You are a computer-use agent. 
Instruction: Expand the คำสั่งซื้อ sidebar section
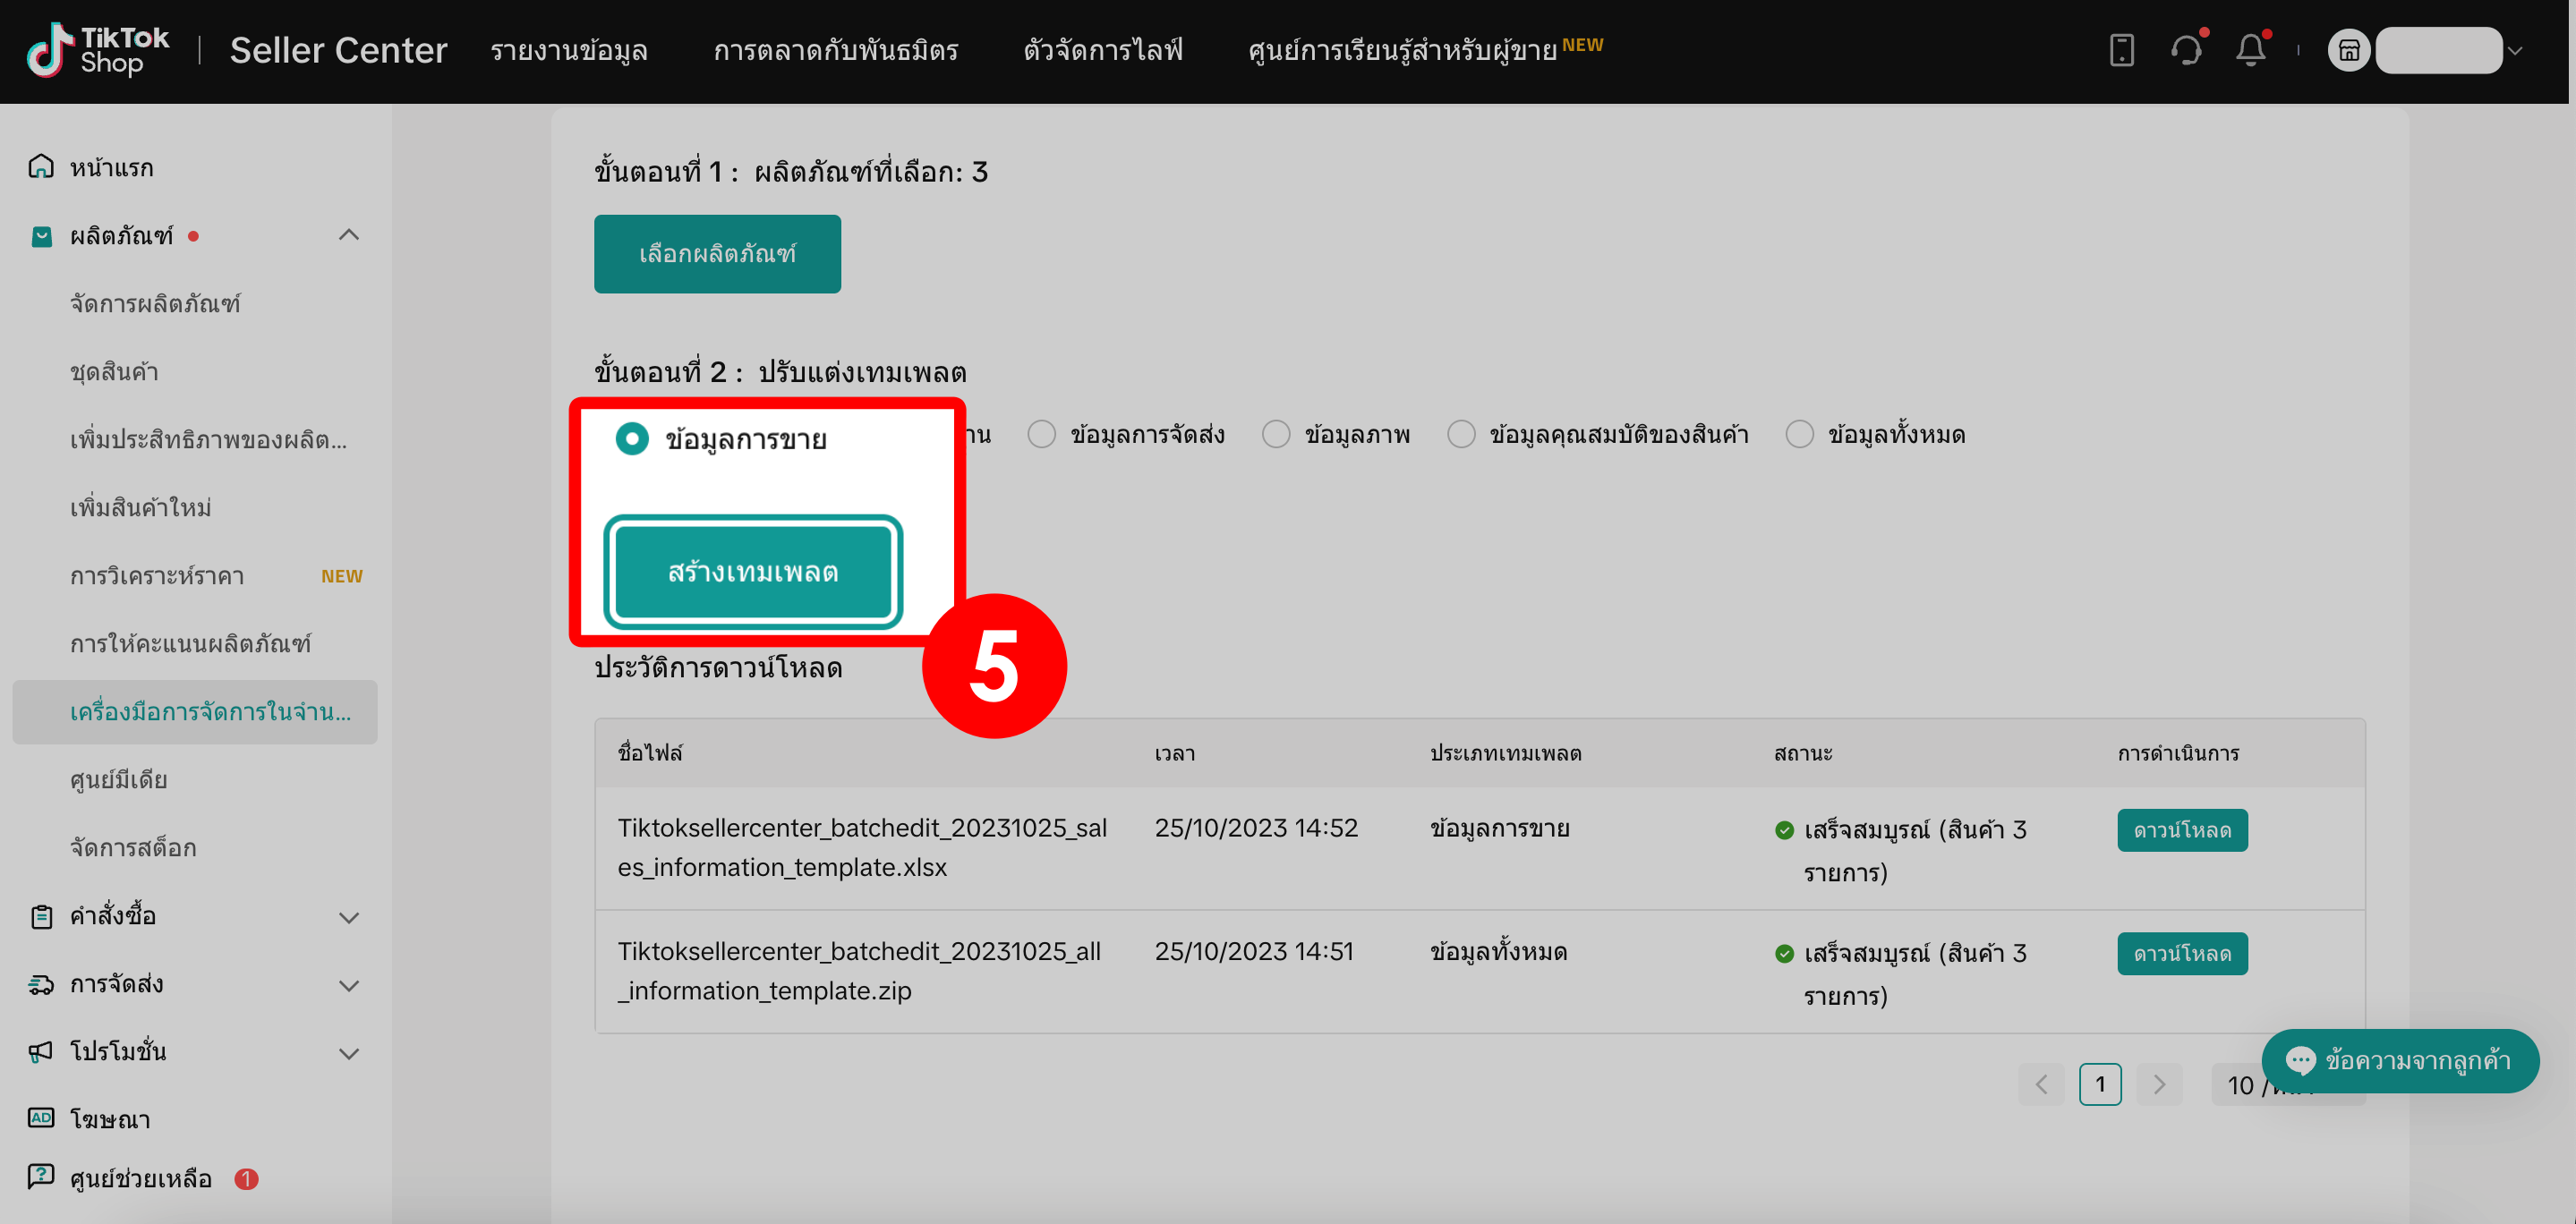pos(348,917)
